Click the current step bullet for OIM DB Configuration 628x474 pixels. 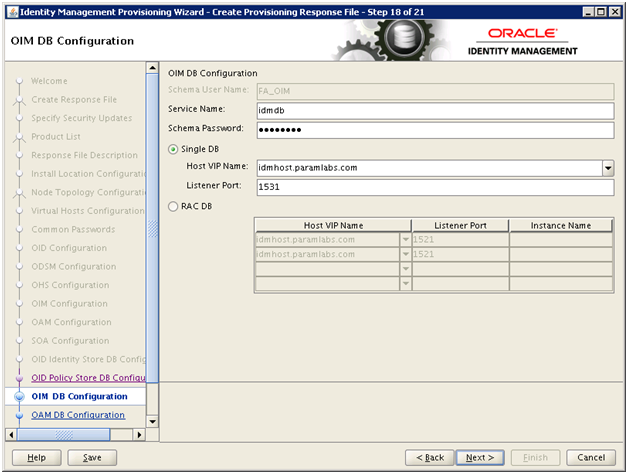coord(19,397)
